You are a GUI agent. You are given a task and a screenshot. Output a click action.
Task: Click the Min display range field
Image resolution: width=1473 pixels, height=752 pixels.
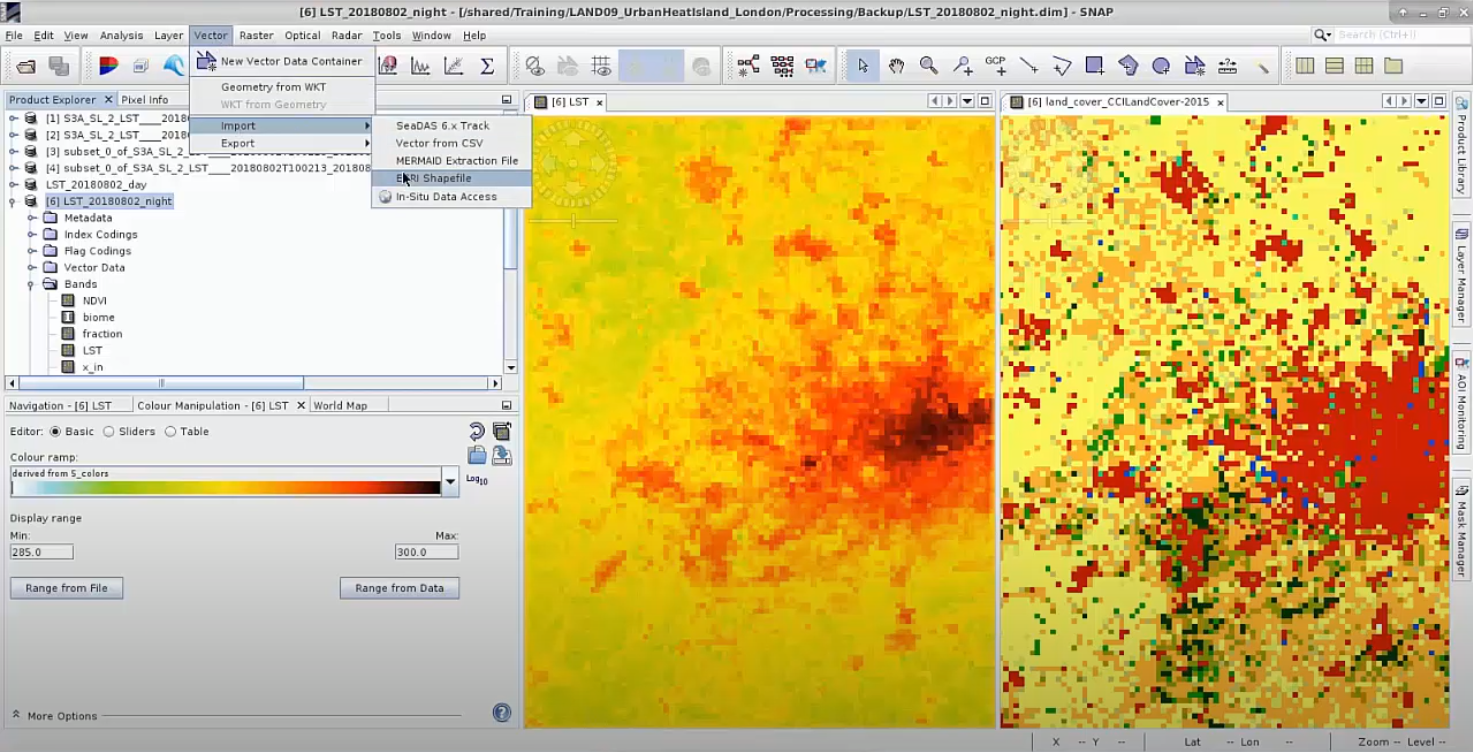(41, 552)
